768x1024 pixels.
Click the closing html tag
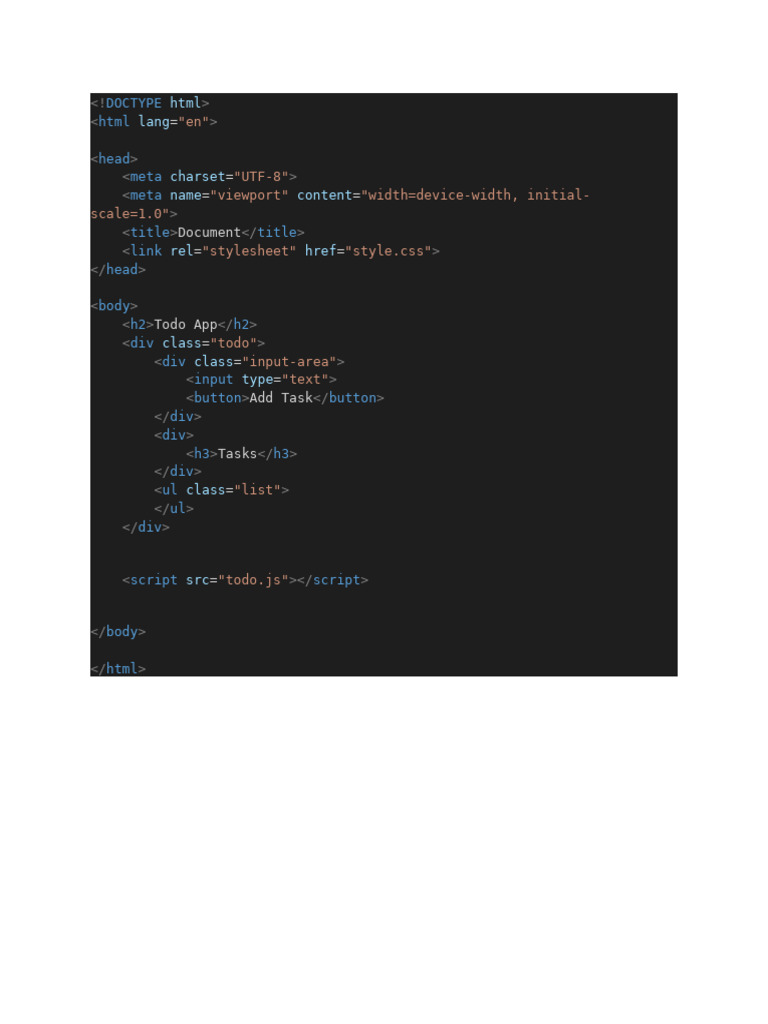click(118, 669)
